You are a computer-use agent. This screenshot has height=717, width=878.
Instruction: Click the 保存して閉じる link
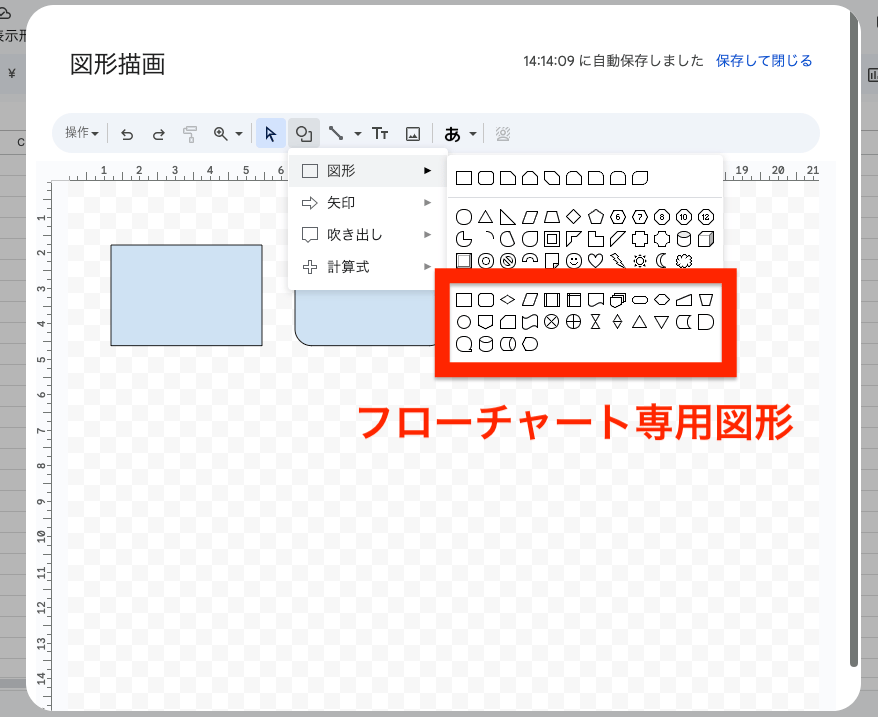(764, 60)
